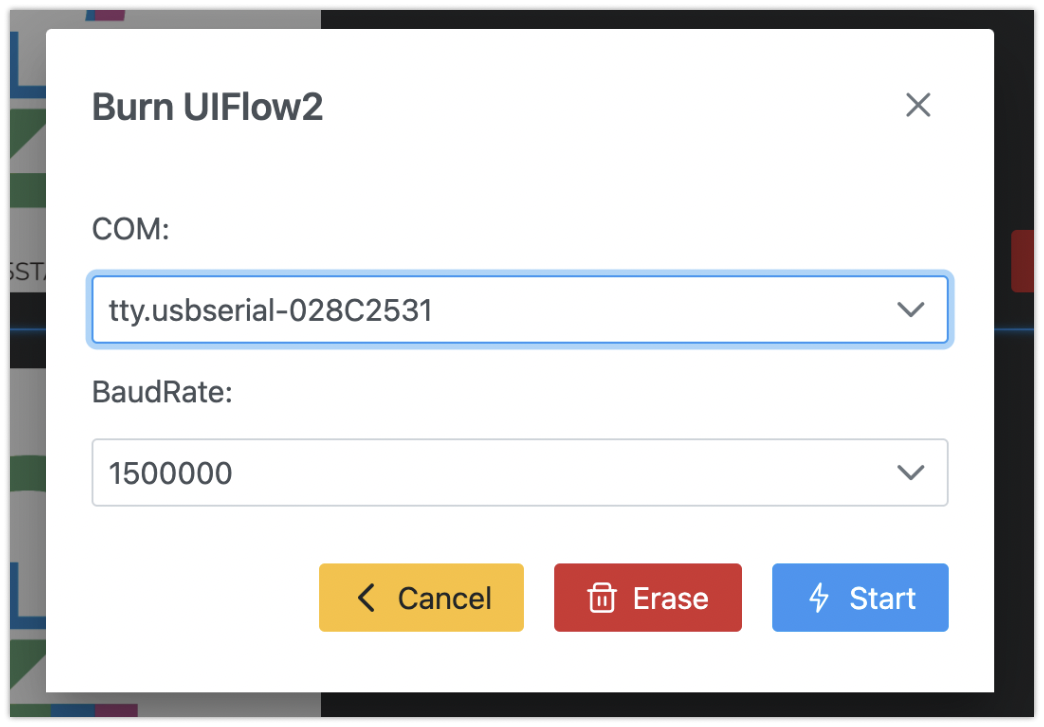Click the red badge peeking out right of the dialog
The width and height of the screenshot is (1044, 727).
pyautogui.click(x=1022, y=261)
